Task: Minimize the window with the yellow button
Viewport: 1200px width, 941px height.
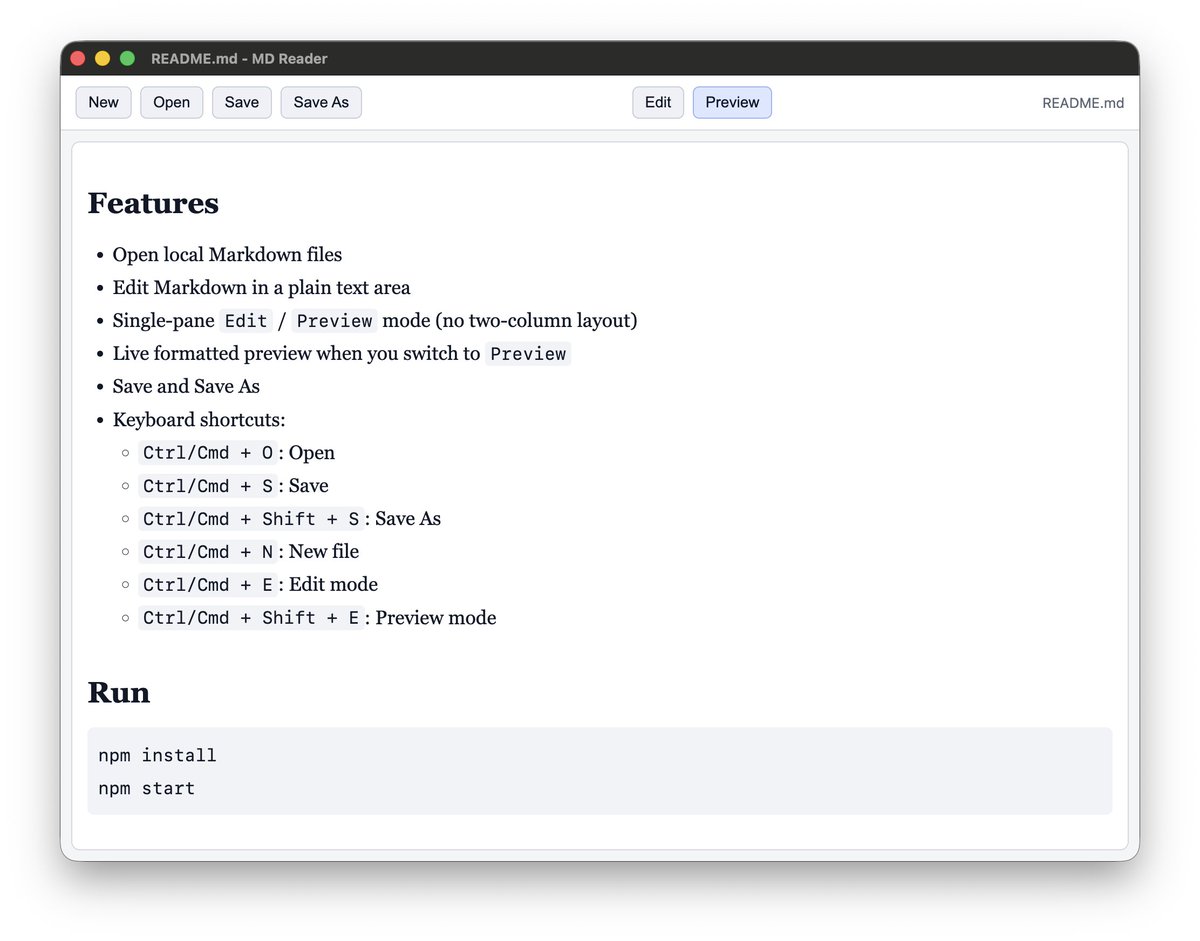Action: [102, 58]
